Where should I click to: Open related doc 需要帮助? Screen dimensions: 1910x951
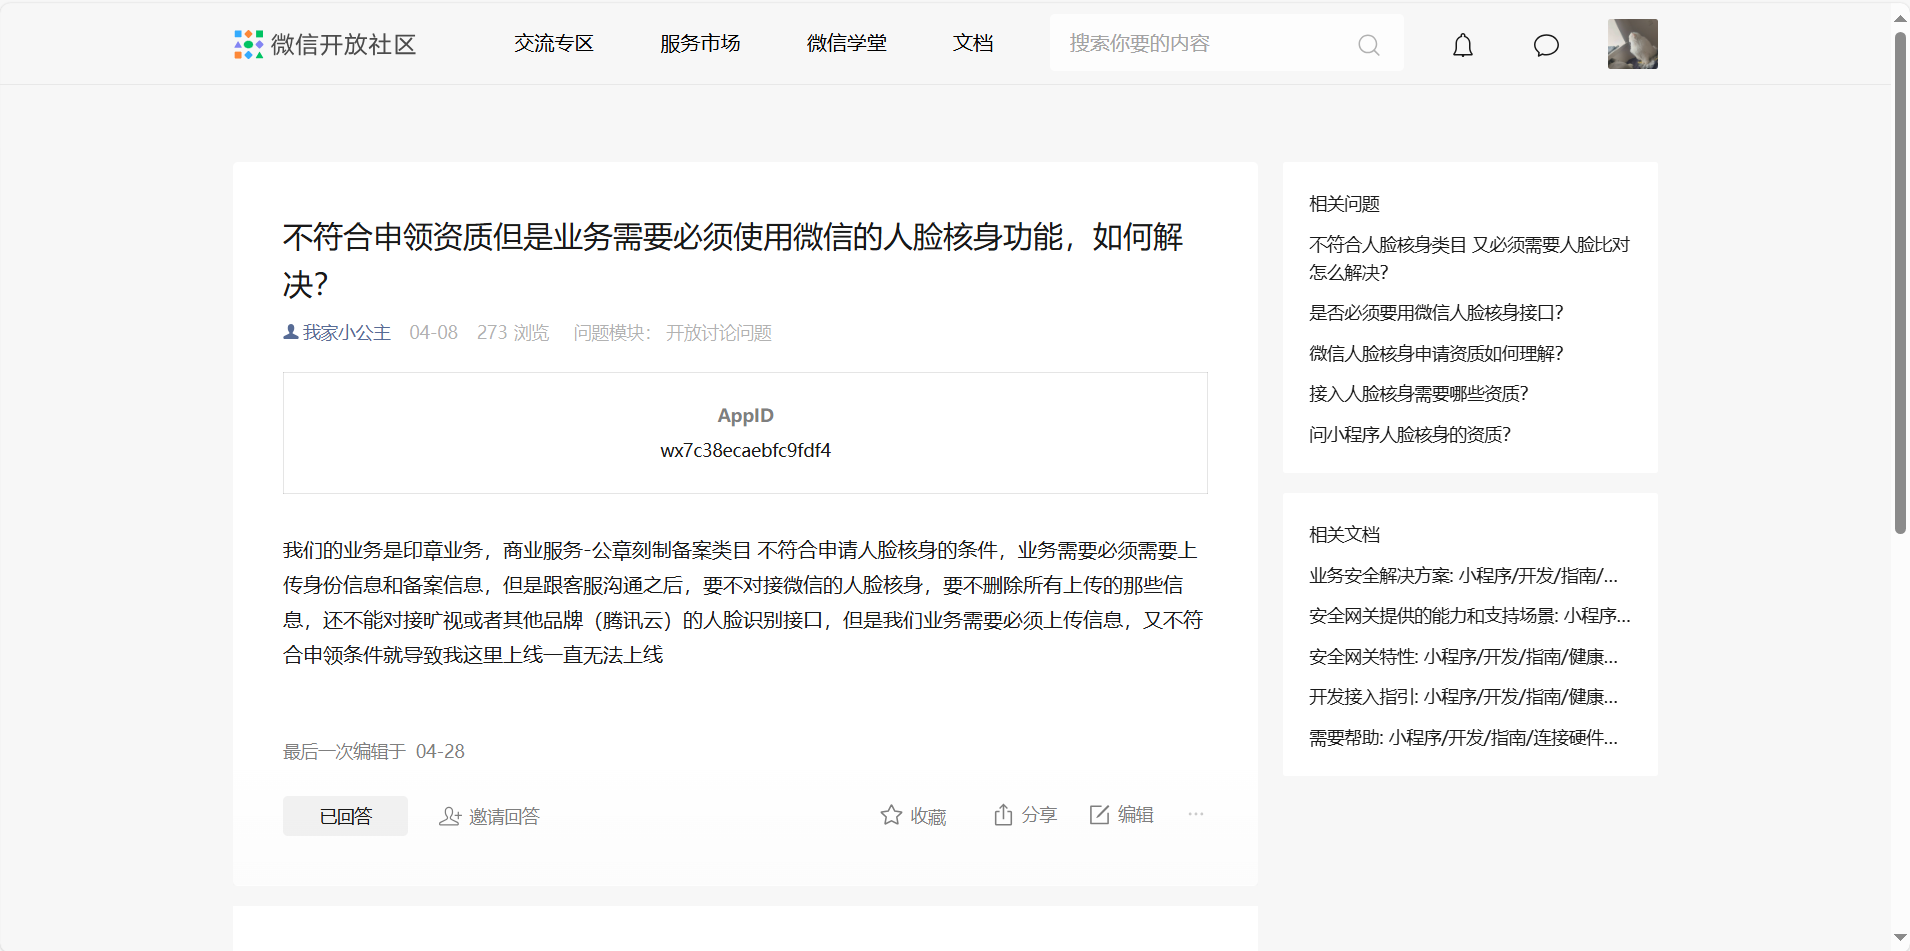click(1463, 737)
